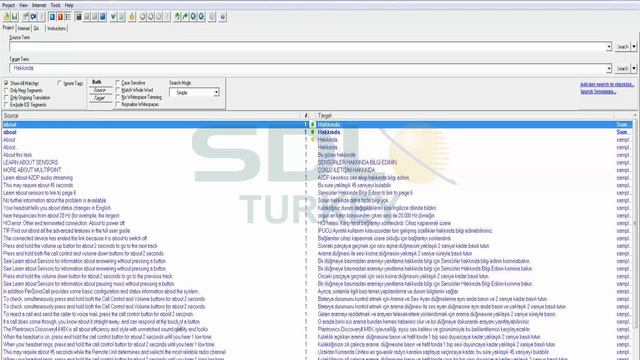The width and height of the screenshot is (640, 360).
Task: Open the Internet menu
Action: point(39,5)
